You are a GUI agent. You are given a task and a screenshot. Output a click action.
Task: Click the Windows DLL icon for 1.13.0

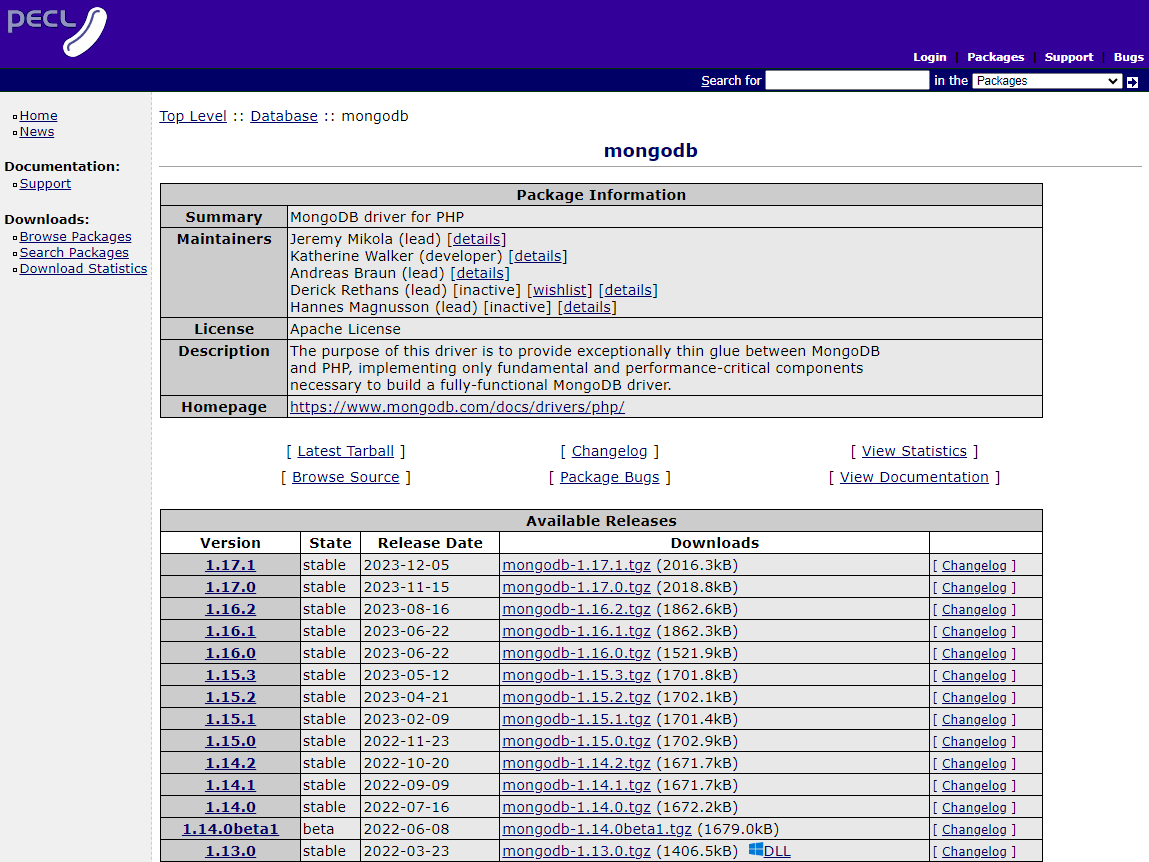coord(755,850)
